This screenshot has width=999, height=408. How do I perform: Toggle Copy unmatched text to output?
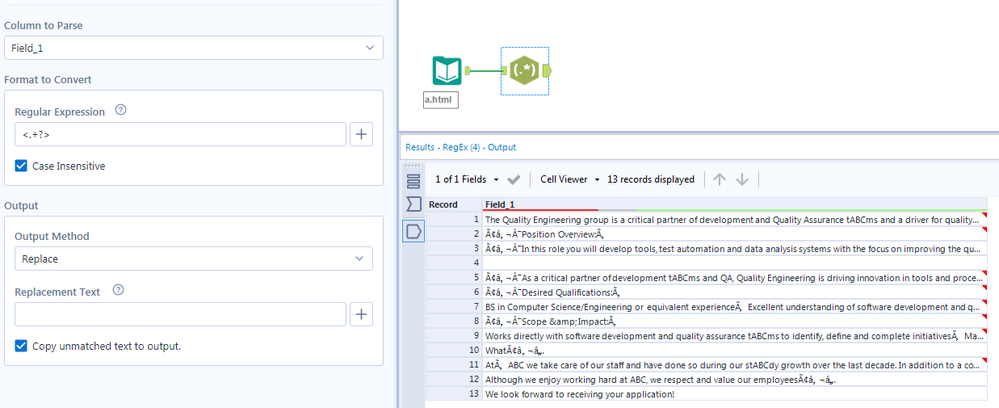click(x=20, y=346)
